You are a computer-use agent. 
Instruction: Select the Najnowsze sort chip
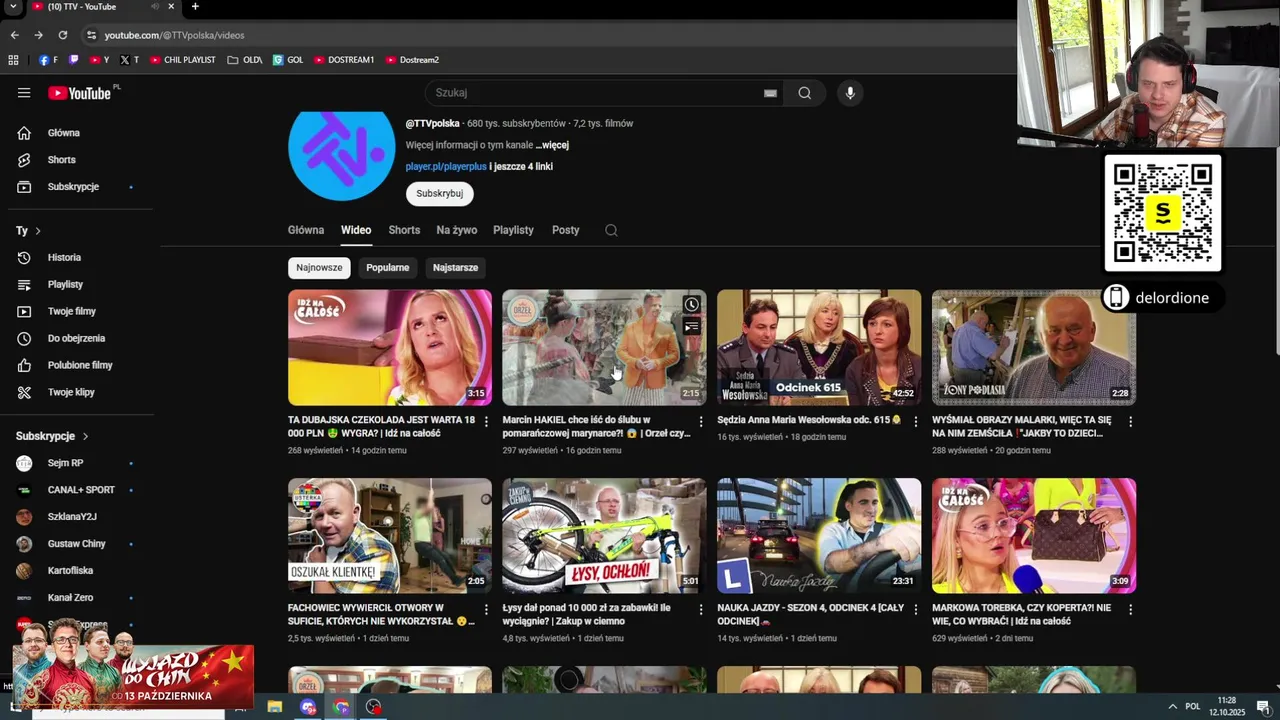coord(319,268)
